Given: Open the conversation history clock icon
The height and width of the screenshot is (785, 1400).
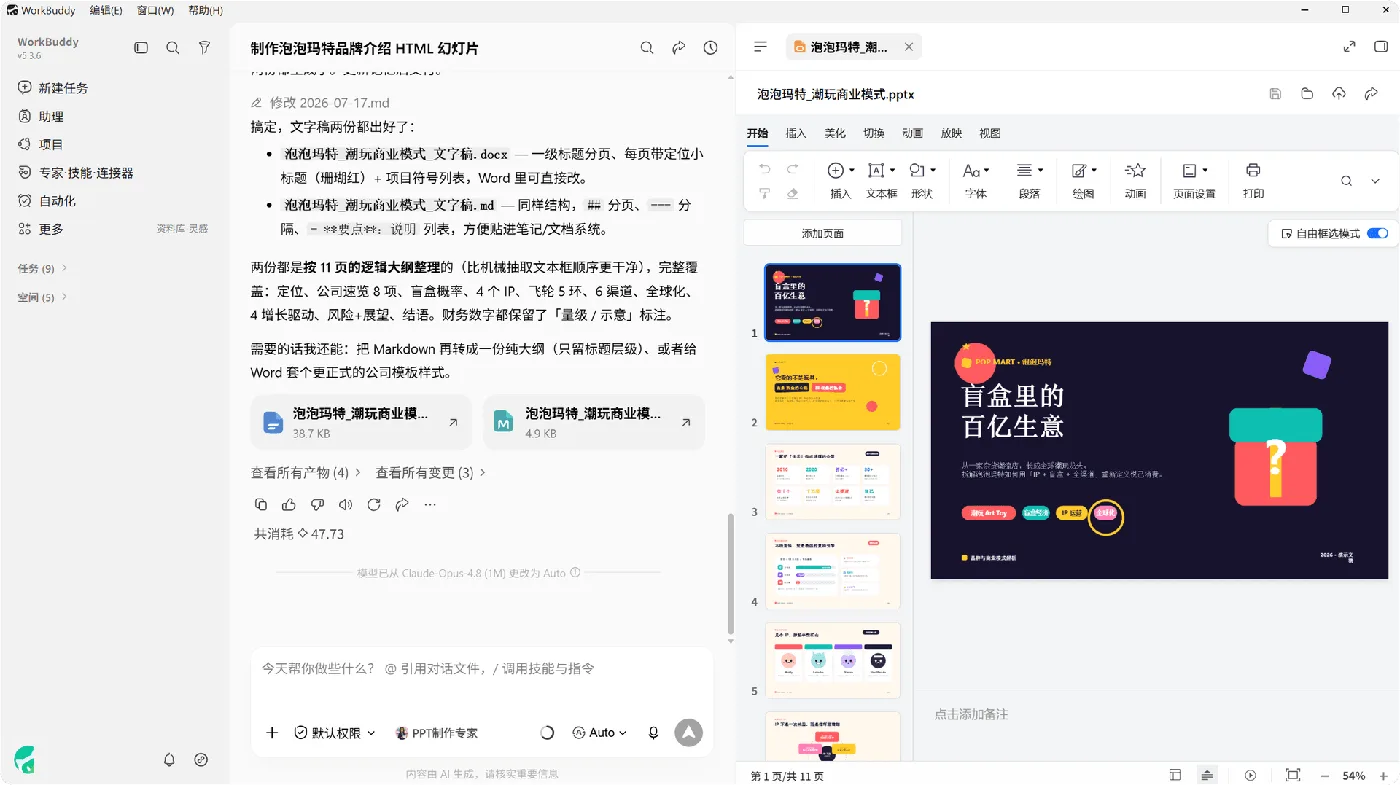Looking at the screenshot, I should [x=711, y=48].
